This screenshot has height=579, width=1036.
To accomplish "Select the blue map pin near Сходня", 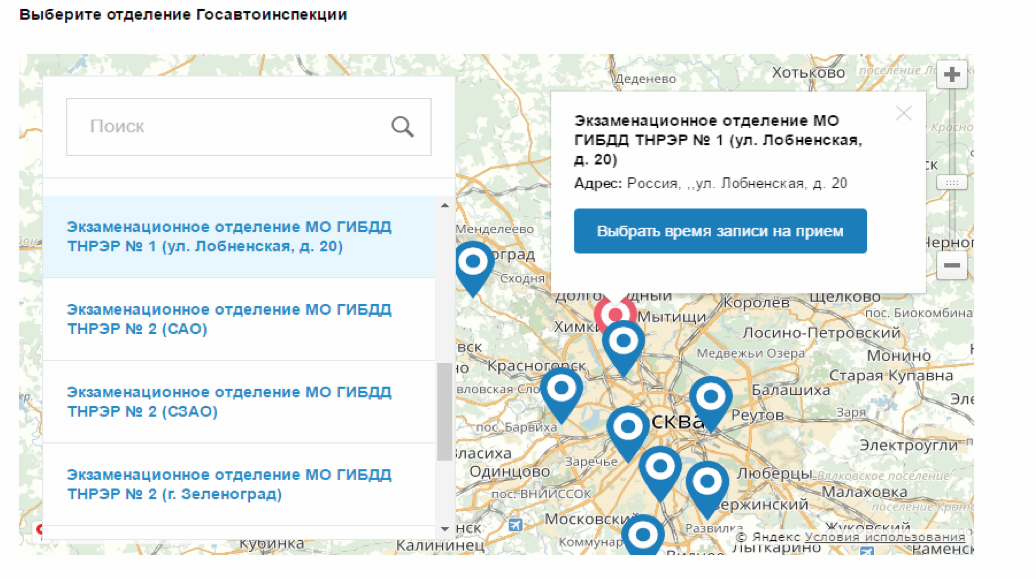I will [474, 263].
